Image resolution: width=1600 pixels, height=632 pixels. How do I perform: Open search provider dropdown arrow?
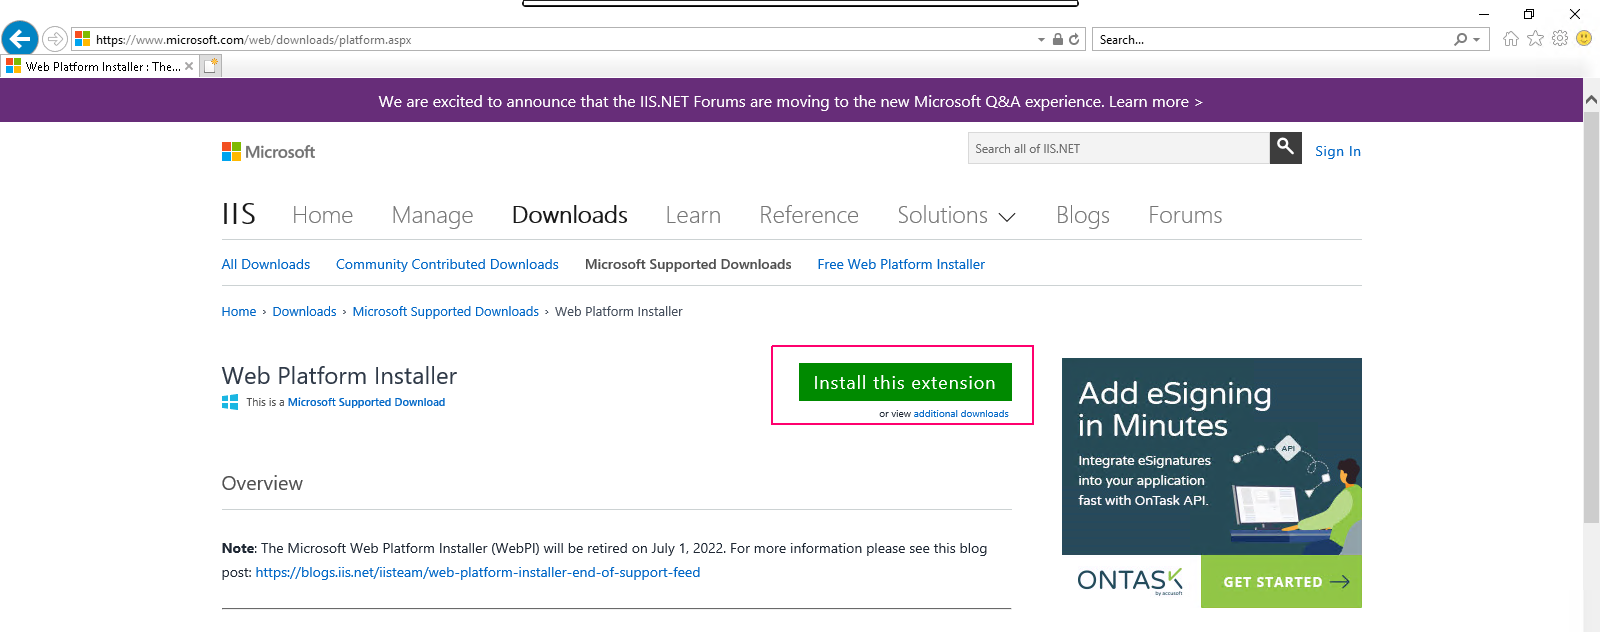[x=1477, y=40]
